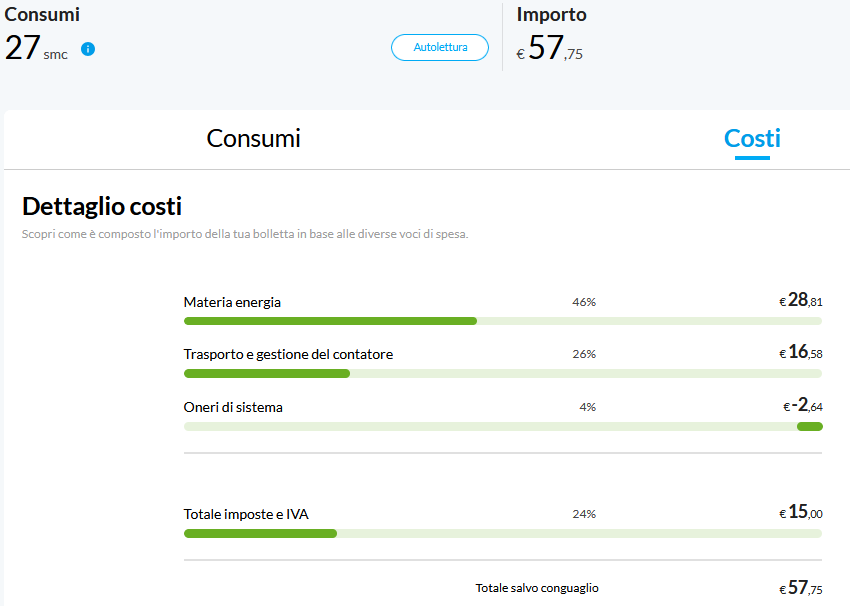Click the €16,58 transport cost amount
This screenshot has width=850, height=606.
pos(801,352)
